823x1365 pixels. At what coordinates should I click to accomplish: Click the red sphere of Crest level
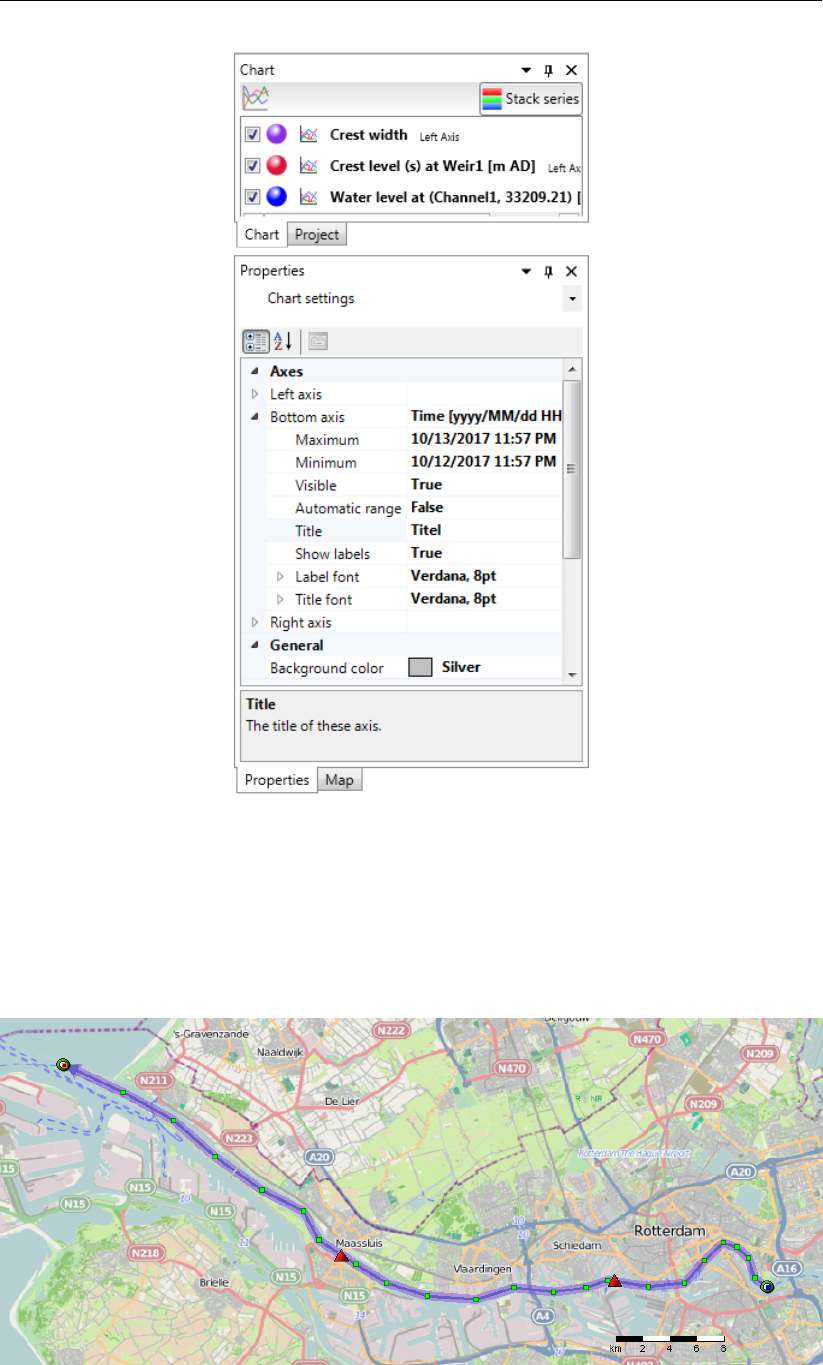277,166
